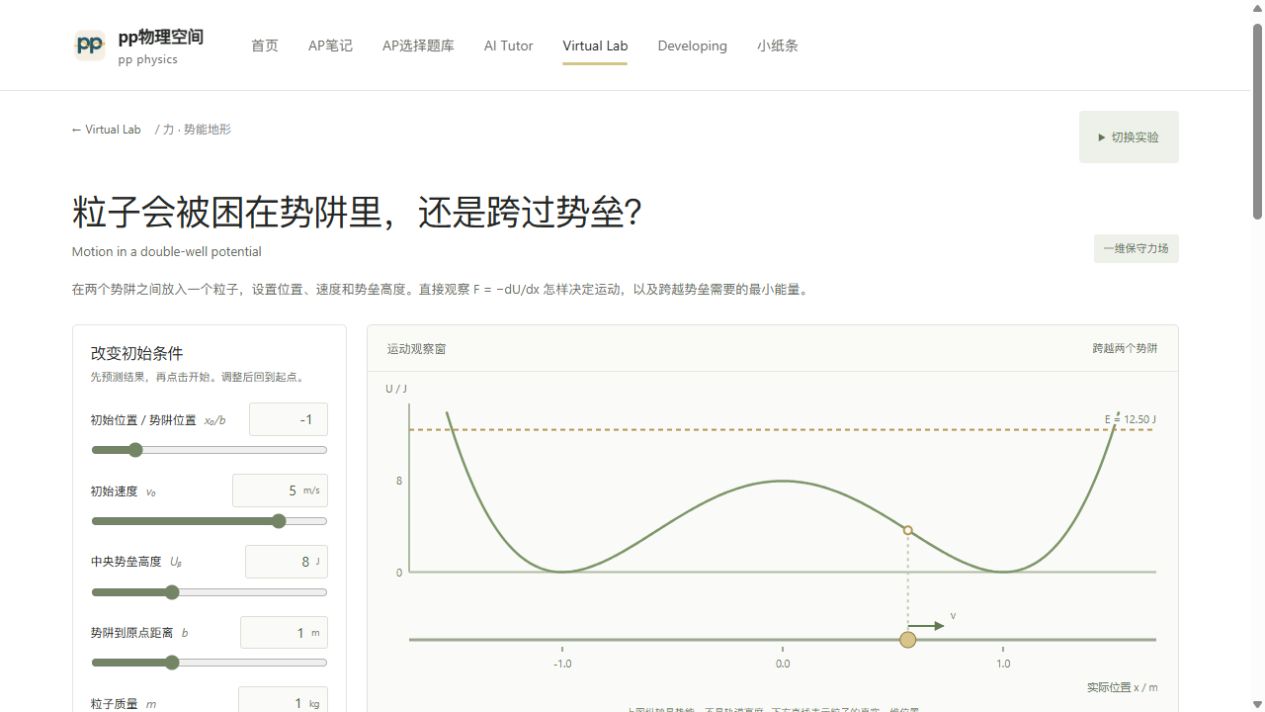Click the page scrollbar up arrow

tap(1257, 8)
